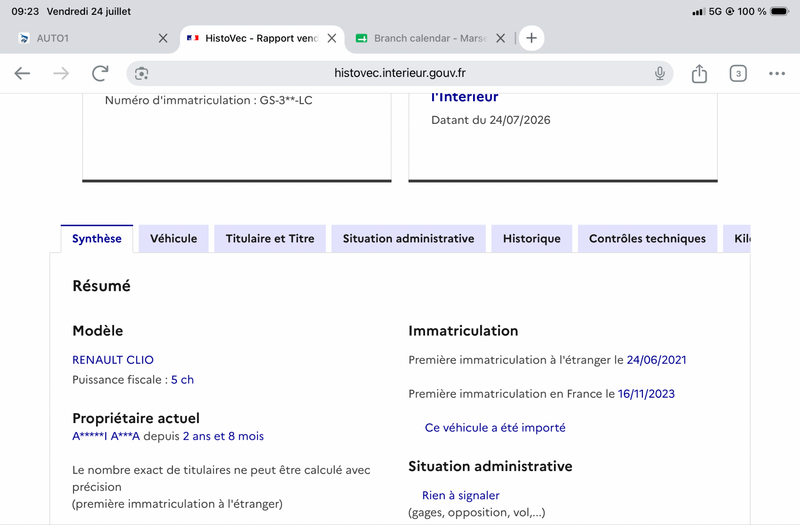
Task: Click the foreign registration date 24/06/2021
Action: [x=656, y=360]
